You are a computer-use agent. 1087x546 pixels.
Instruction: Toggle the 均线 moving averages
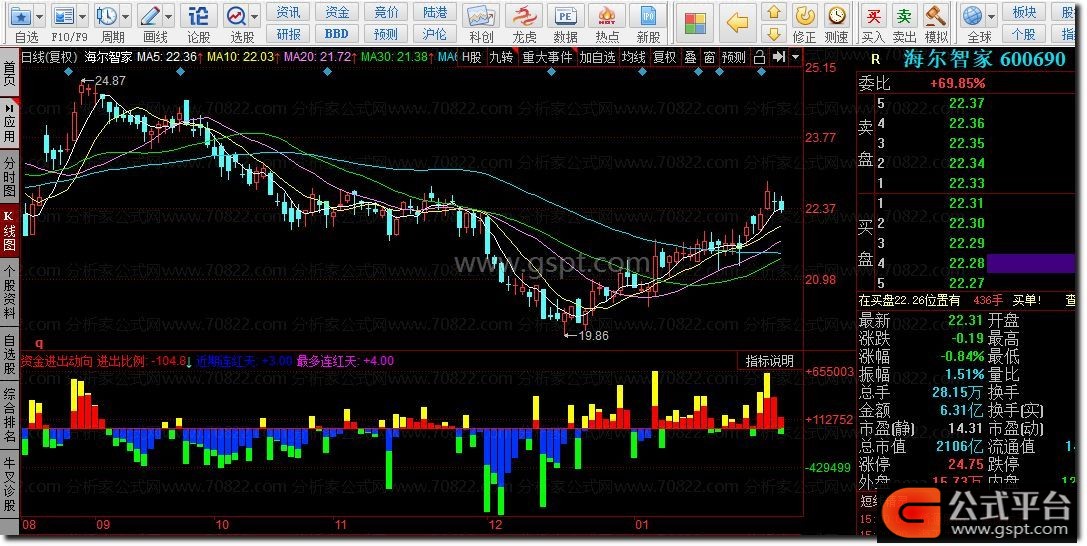coord(634,58)
